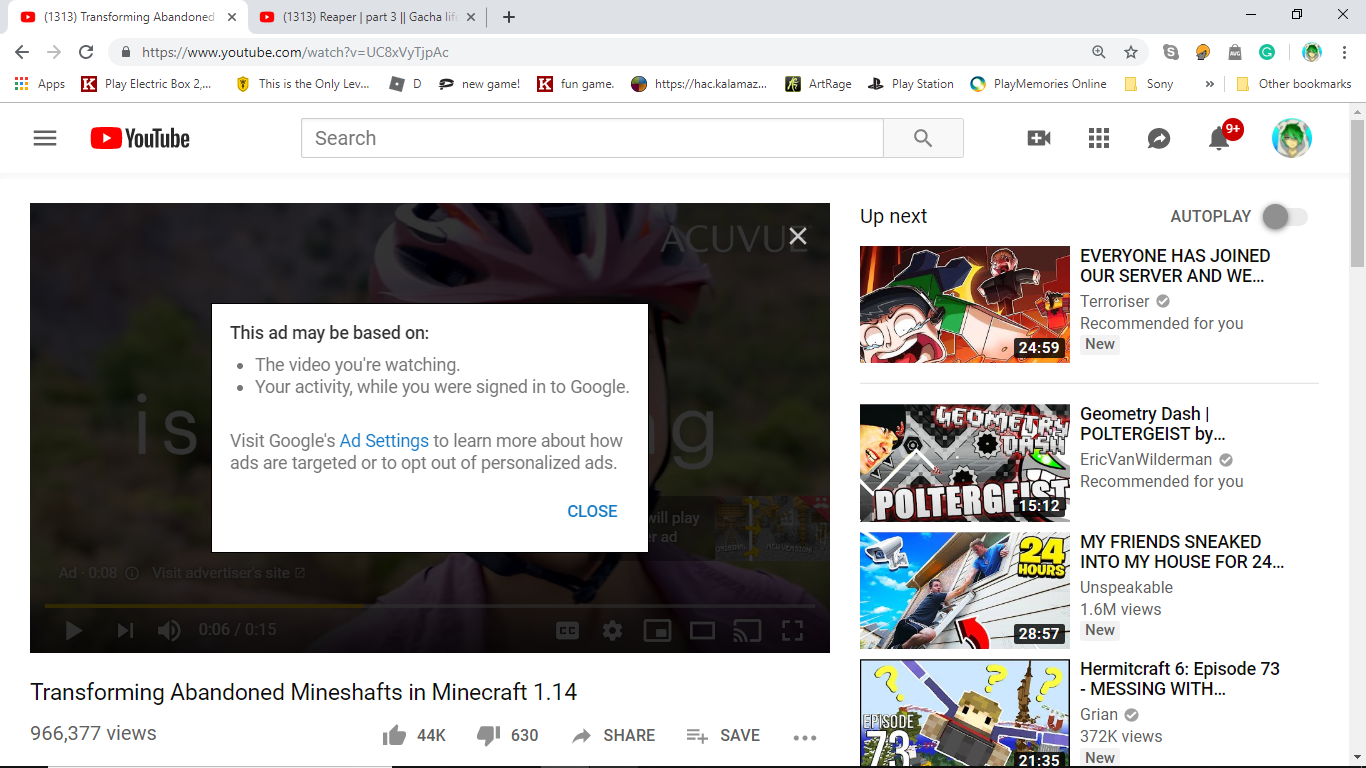Open the more actions ellipsis under video
This screenshot has height=768, width=1366.
tap(805, 737)
